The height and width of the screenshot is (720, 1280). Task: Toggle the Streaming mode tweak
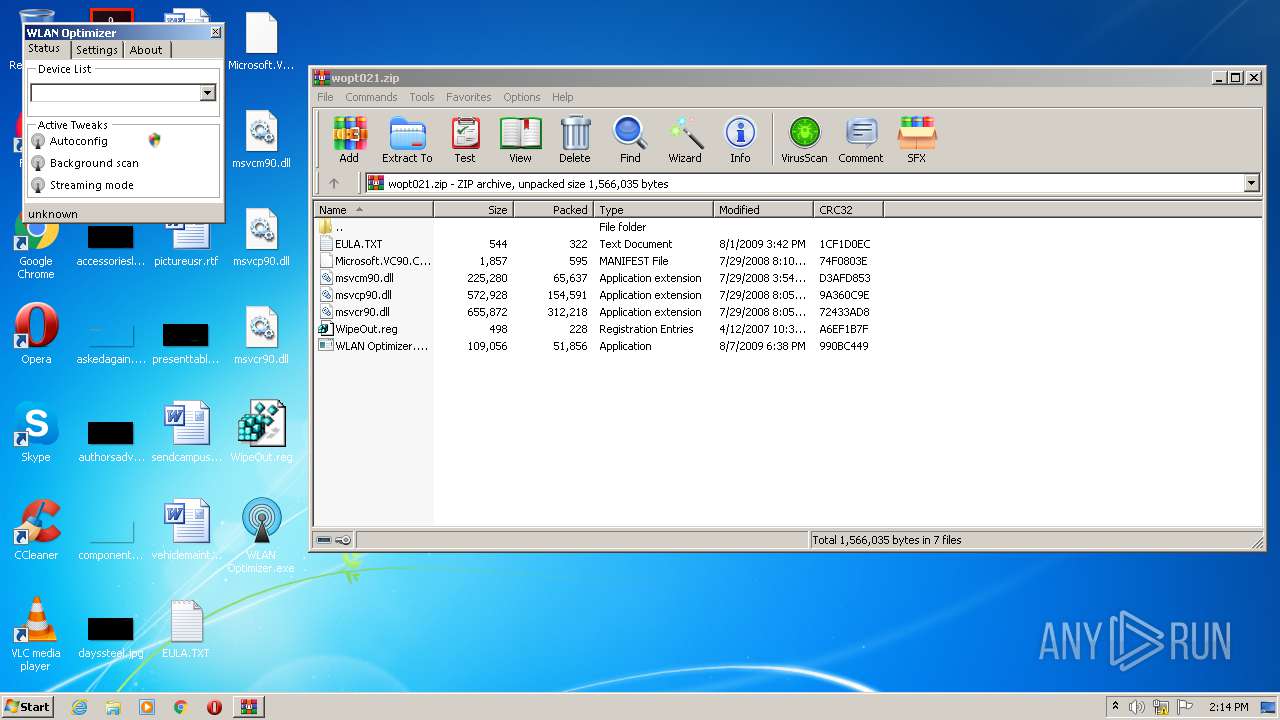tap(38, 186)
